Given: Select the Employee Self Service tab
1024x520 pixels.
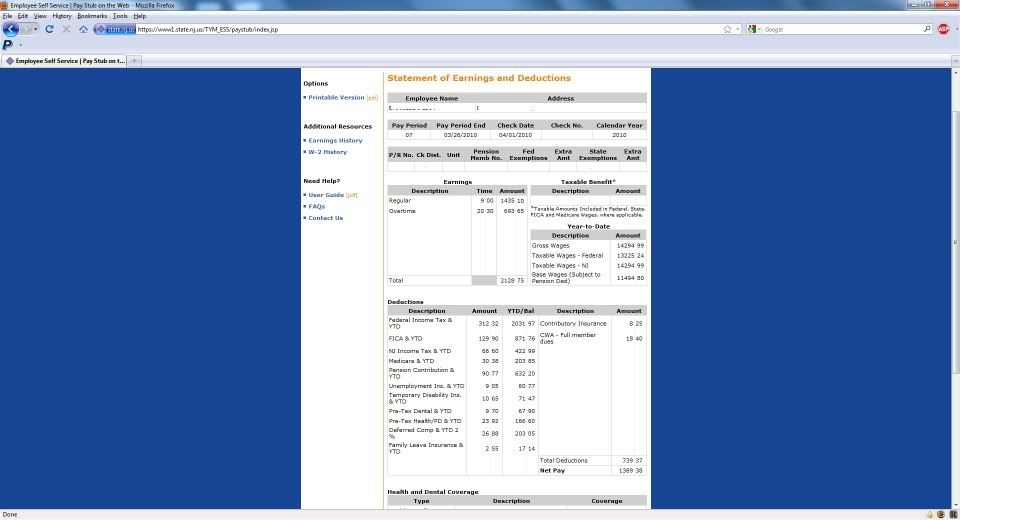Looking at the screenshot, I should pos(66,61).
